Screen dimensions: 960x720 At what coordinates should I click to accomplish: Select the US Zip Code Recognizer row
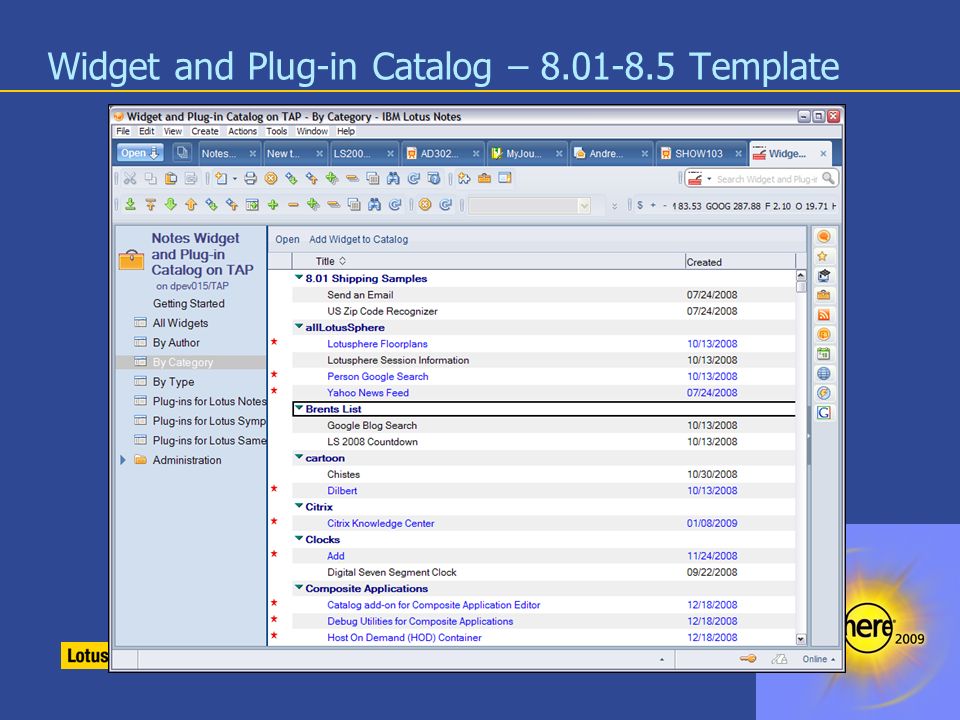click(x=544, y=311)
